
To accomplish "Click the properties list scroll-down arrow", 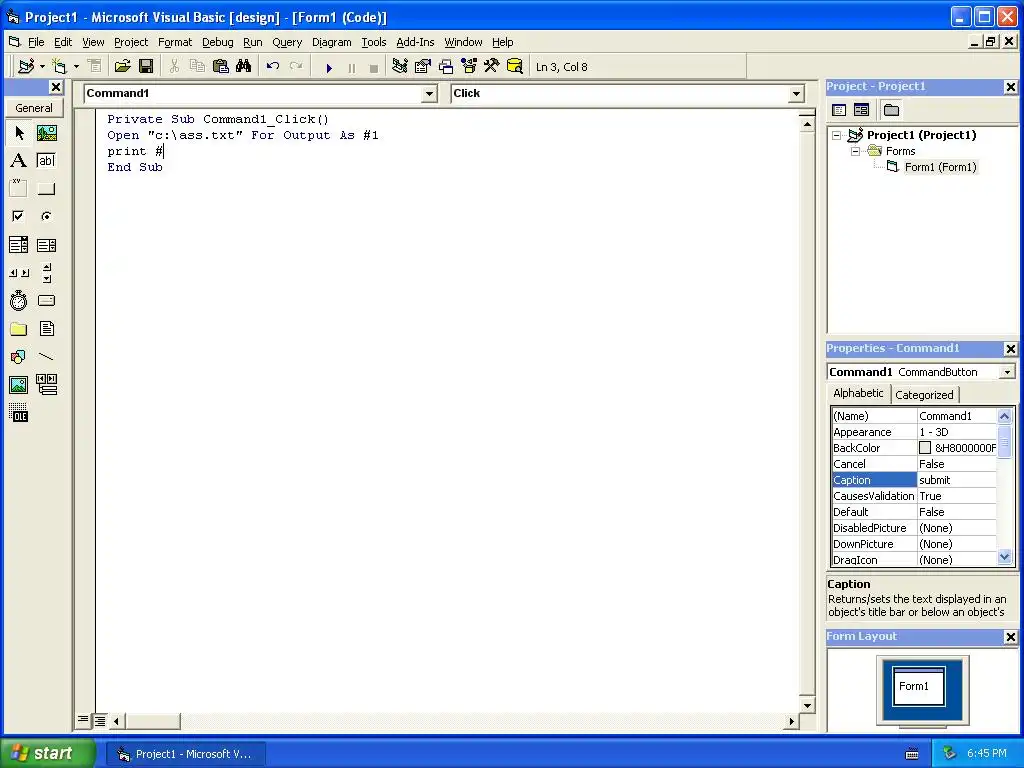I will [x=1004, y=557].
